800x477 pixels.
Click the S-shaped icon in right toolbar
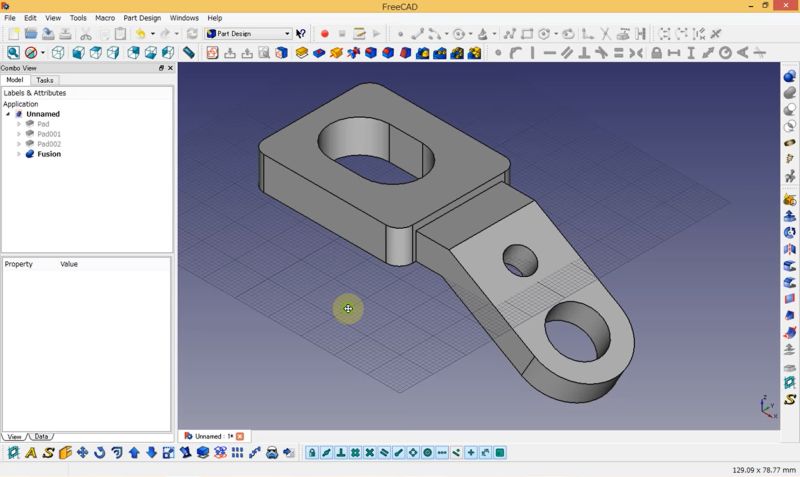[790, 399]
